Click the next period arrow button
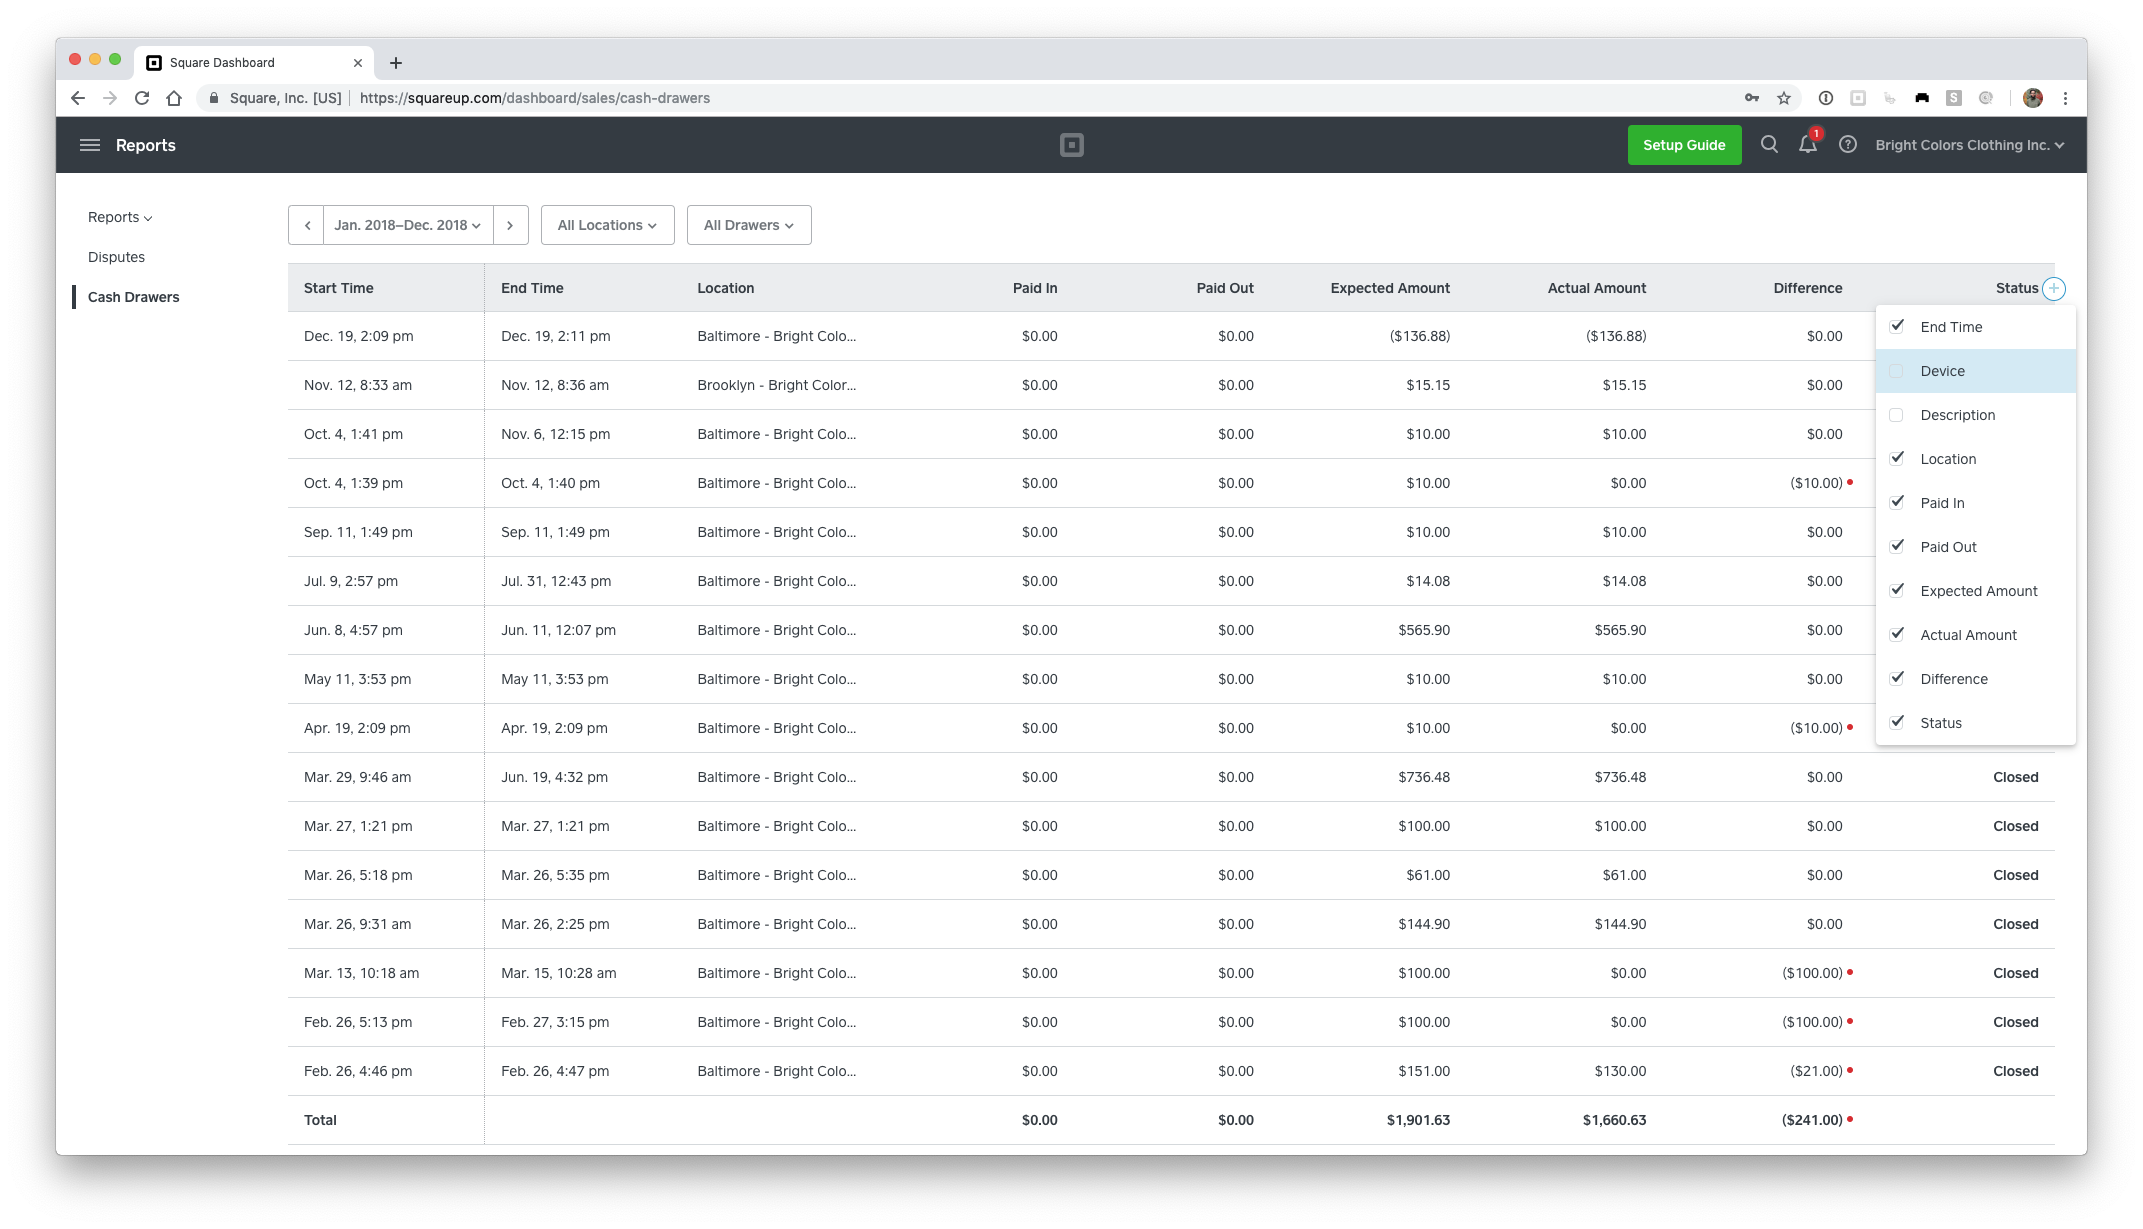2143x1229 pixels. point(509,224)
